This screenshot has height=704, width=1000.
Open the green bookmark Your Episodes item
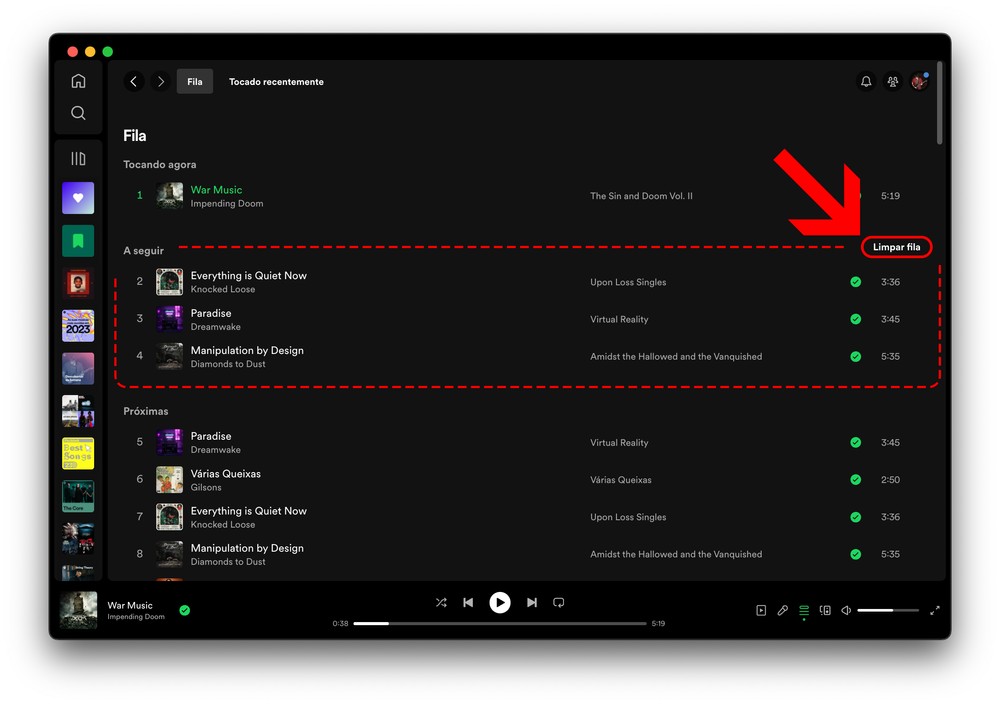[x=78, y=240]
